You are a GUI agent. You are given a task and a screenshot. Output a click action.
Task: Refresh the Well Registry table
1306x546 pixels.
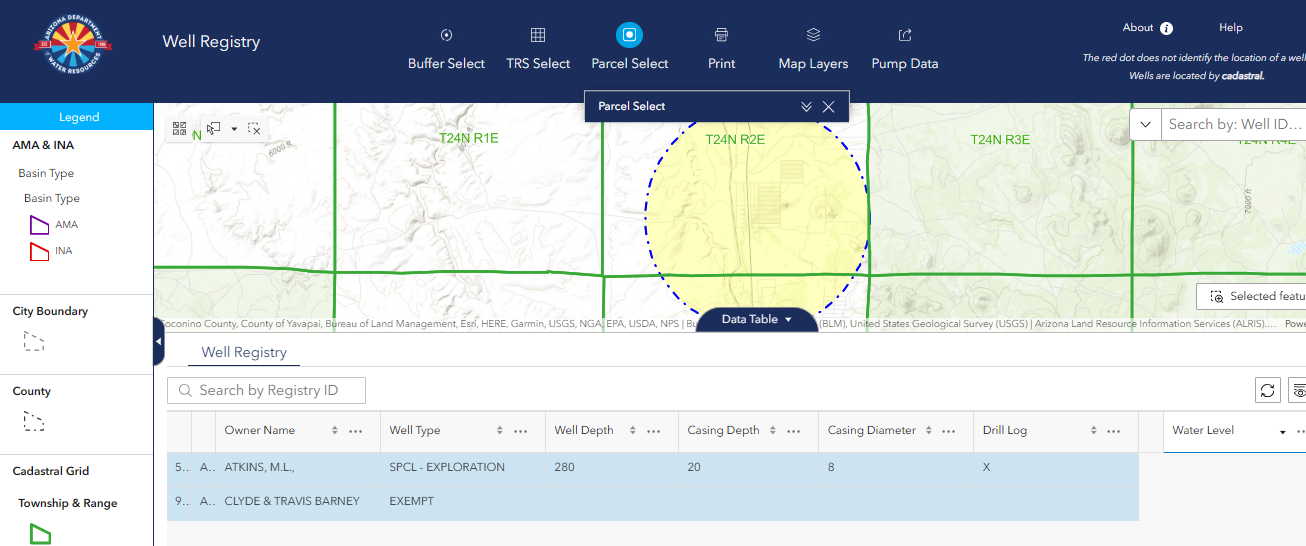coord(1268,390)
